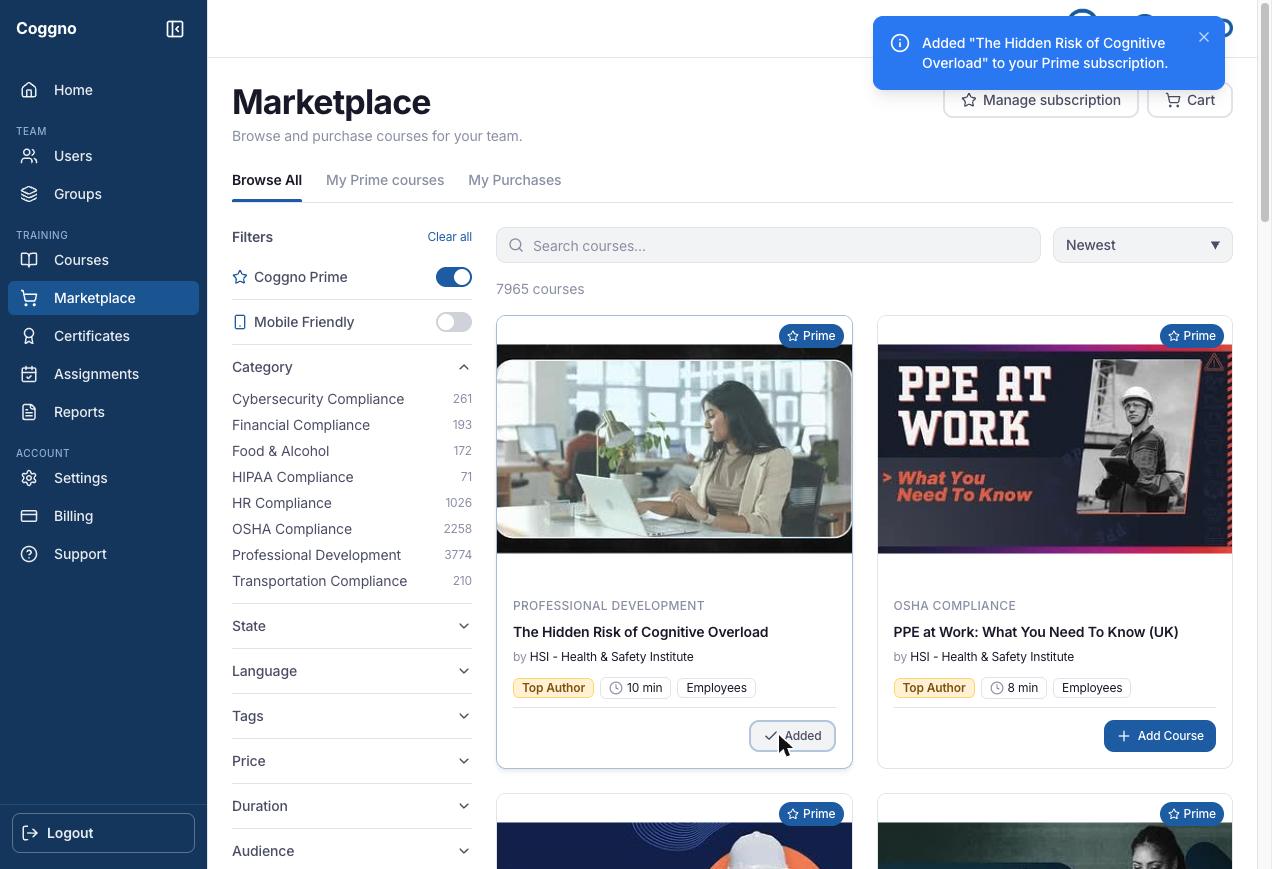Click the Added button on Cognitive Overload
The image size is (1272, 869).
(x=793, y=736)
